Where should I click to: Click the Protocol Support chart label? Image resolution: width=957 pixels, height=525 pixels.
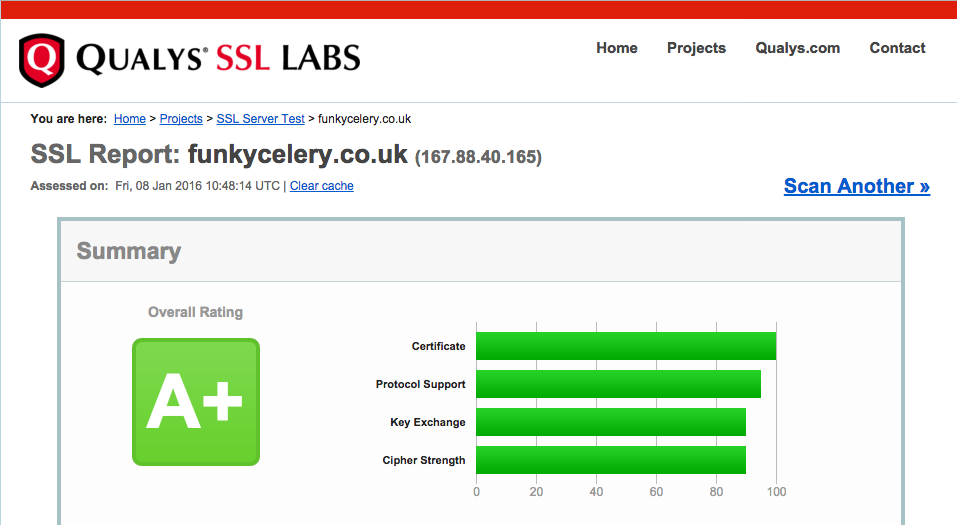point(421,384)
